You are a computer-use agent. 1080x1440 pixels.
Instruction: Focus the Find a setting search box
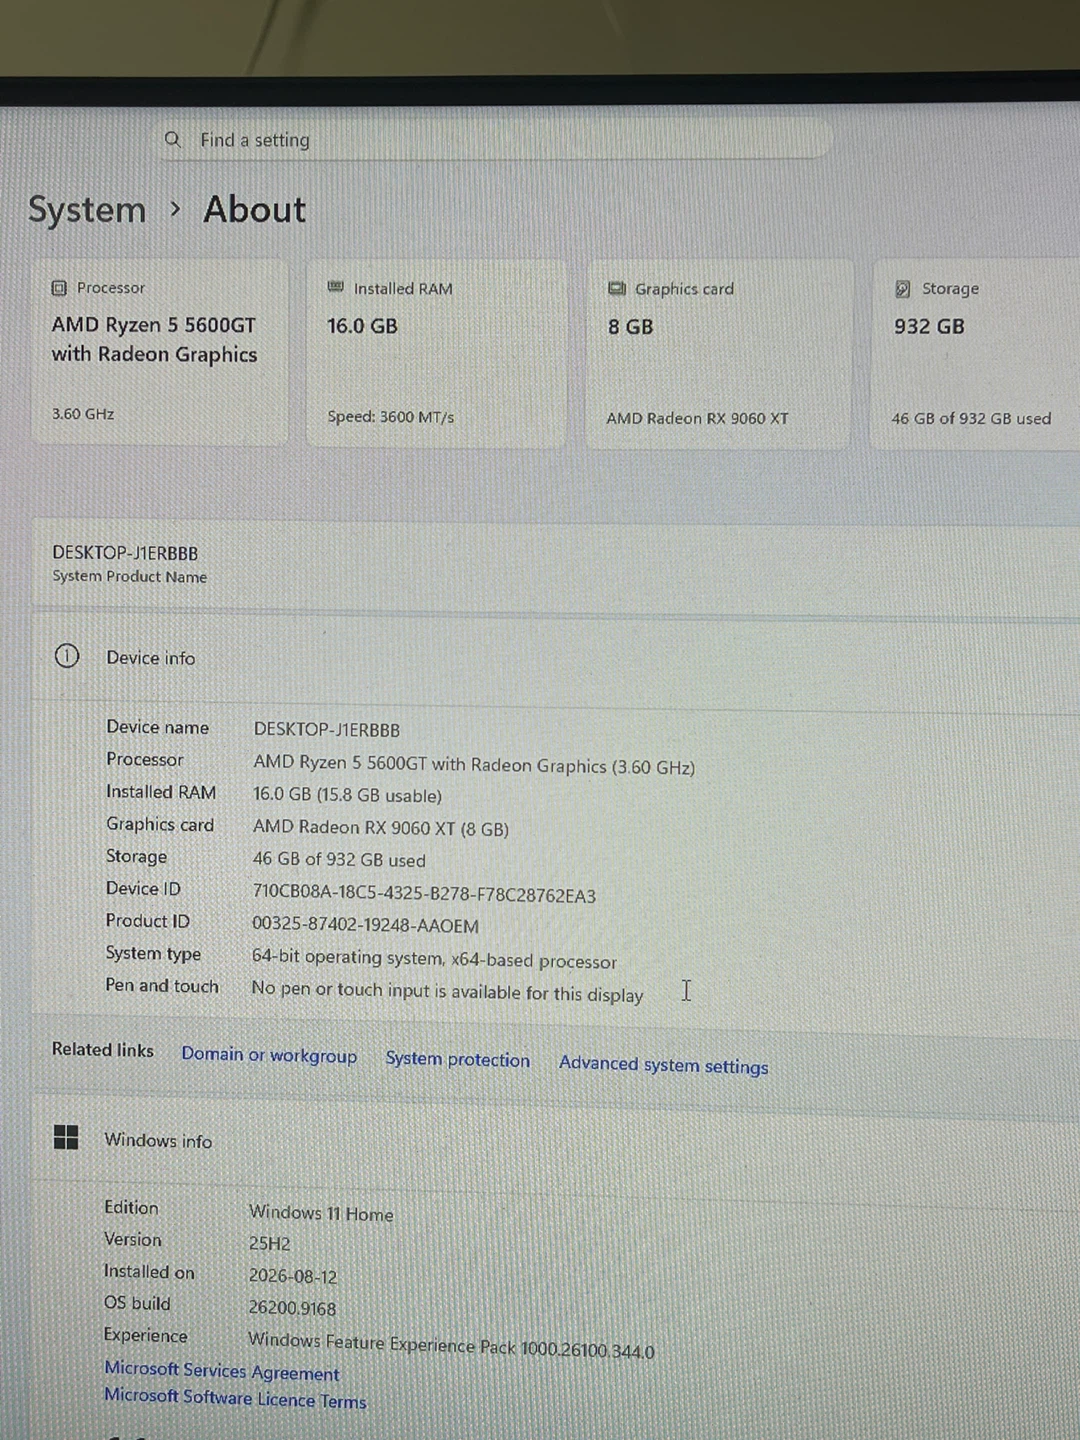(x=495, y=140)
